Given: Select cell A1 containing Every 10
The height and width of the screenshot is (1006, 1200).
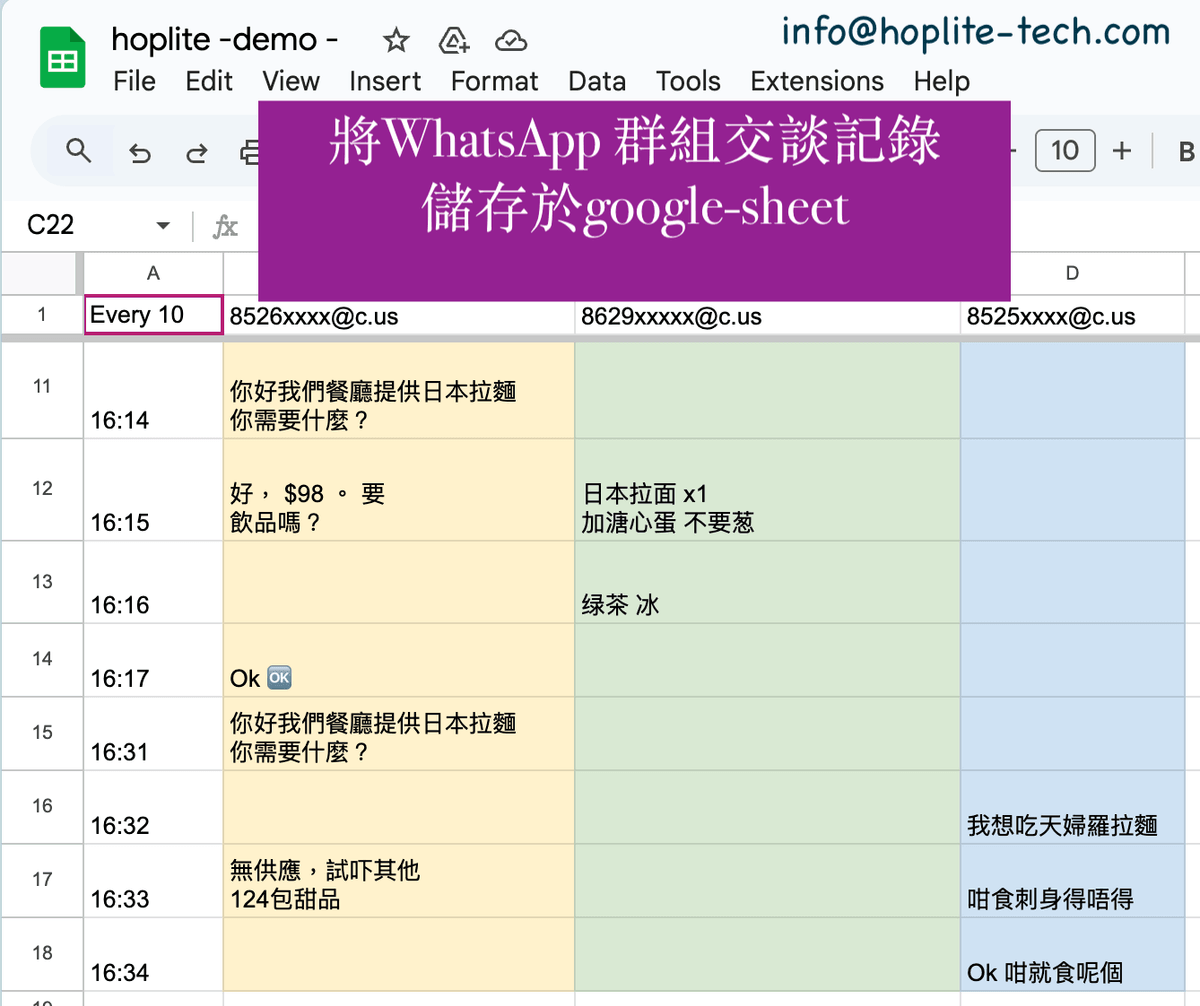Looking at the screenshot, I should [153, 315].
